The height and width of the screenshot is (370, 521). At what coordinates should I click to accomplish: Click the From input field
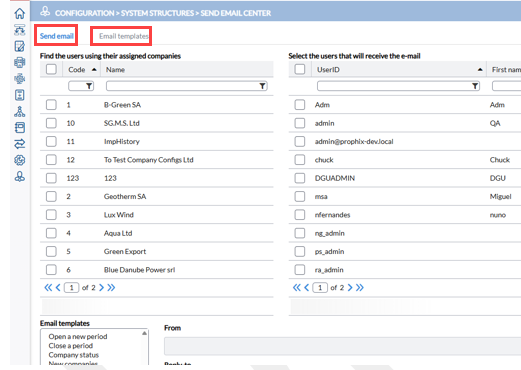342,346
